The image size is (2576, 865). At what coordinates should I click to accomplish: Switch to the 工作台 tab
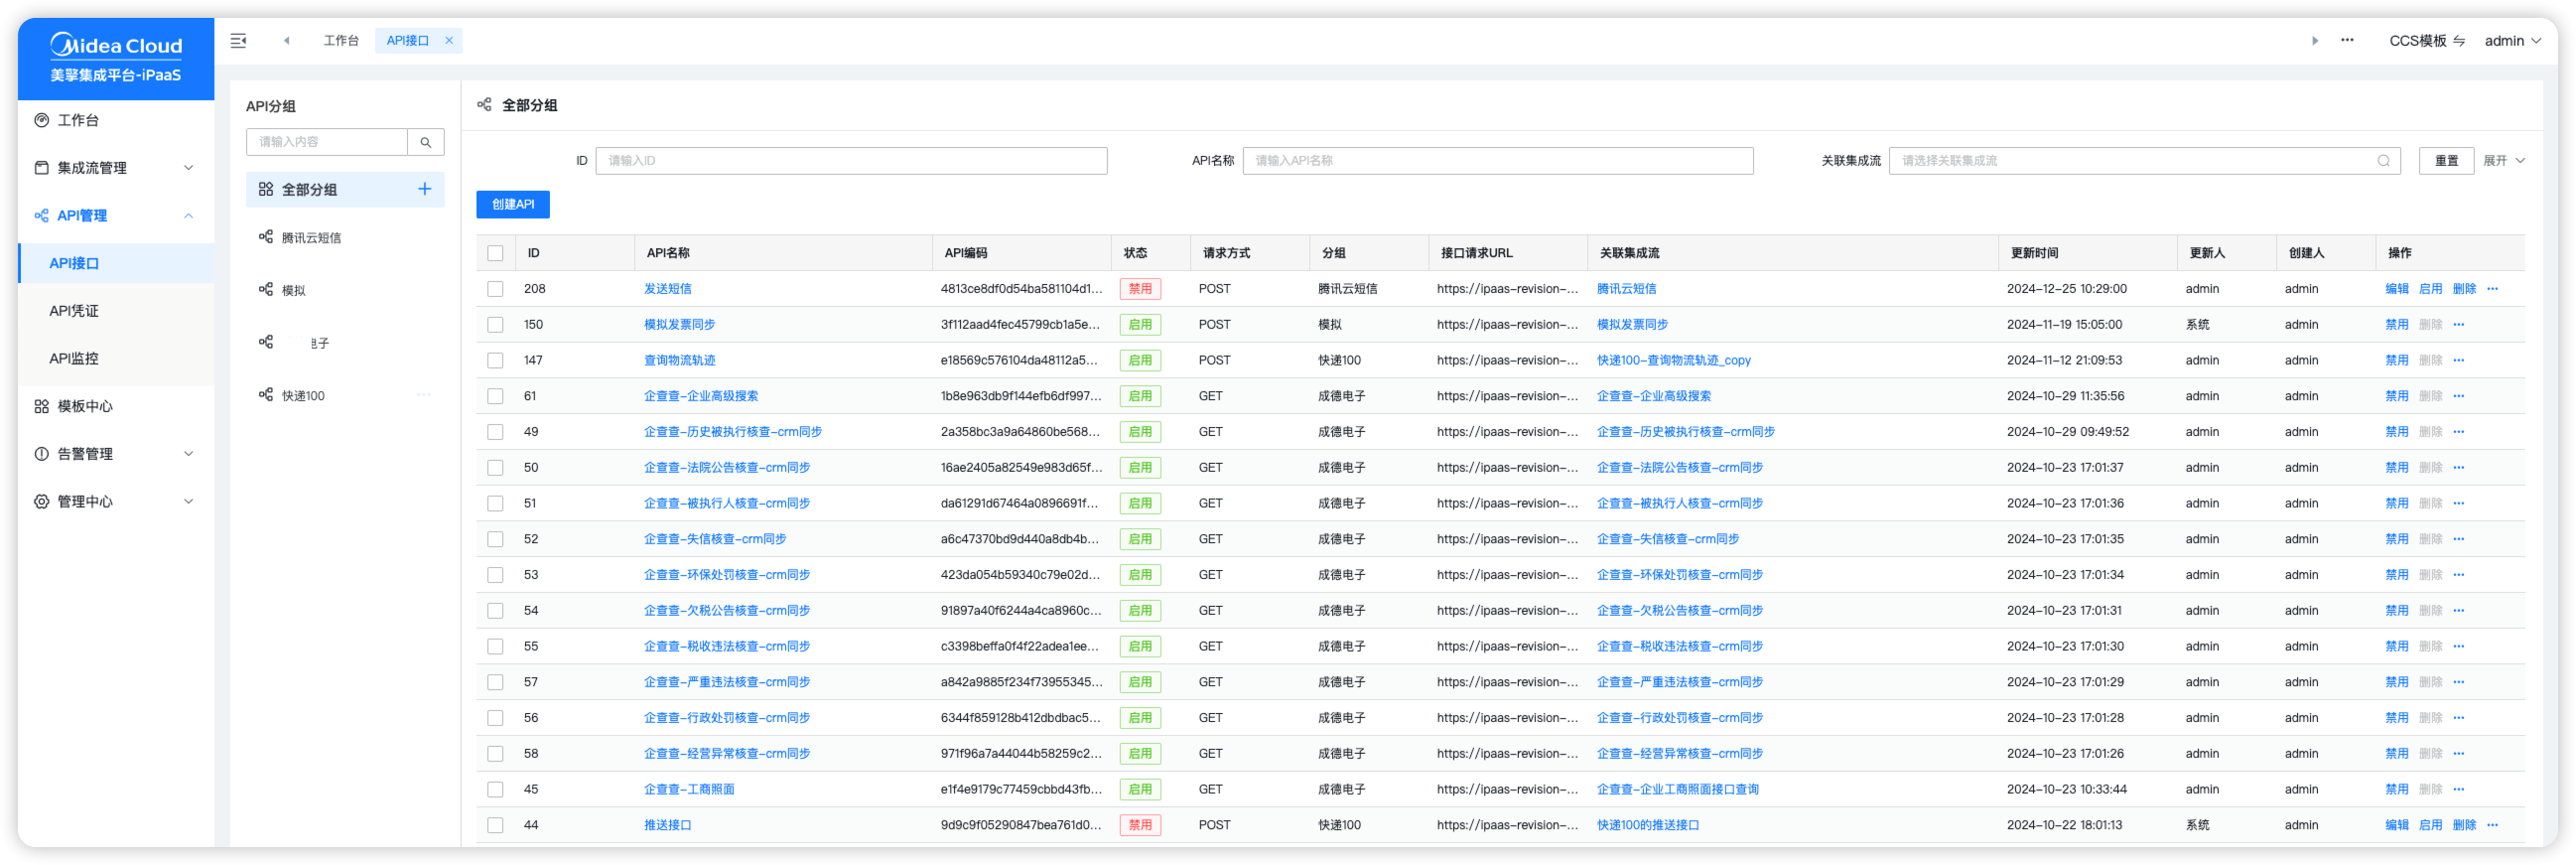point(341,41)
